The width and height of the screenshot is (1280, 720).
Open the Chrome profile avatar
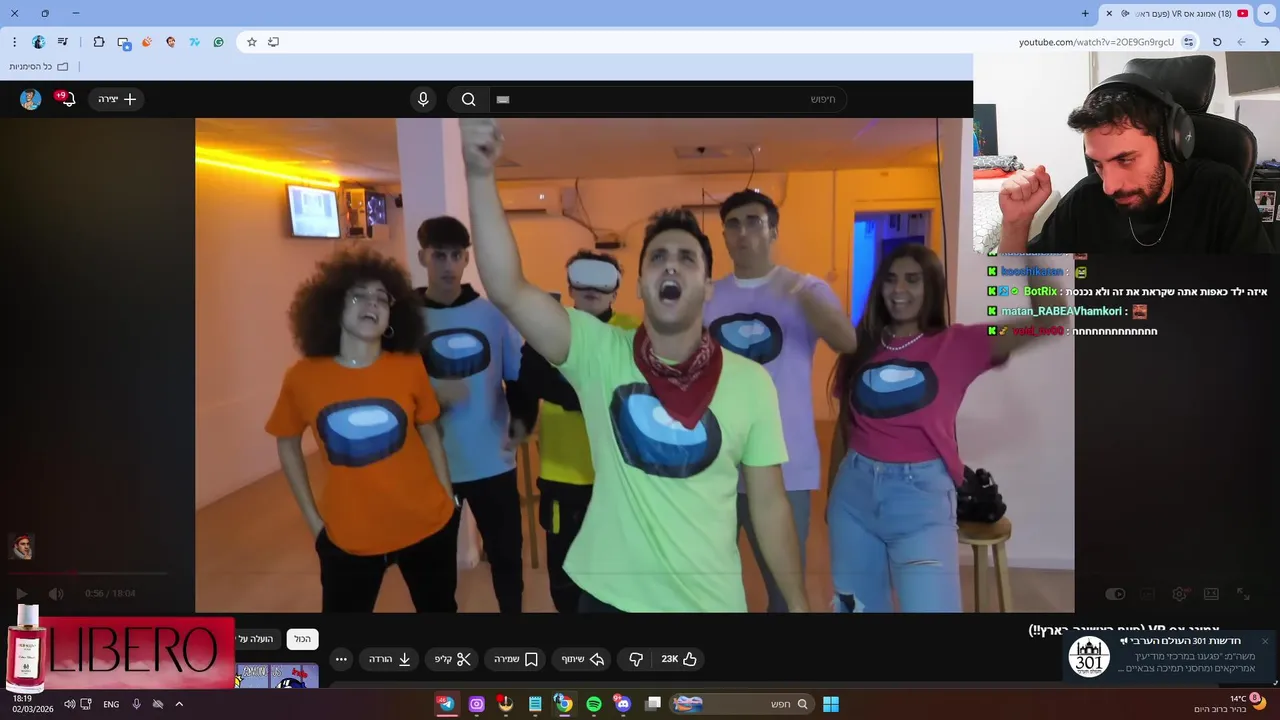point(39,42)
